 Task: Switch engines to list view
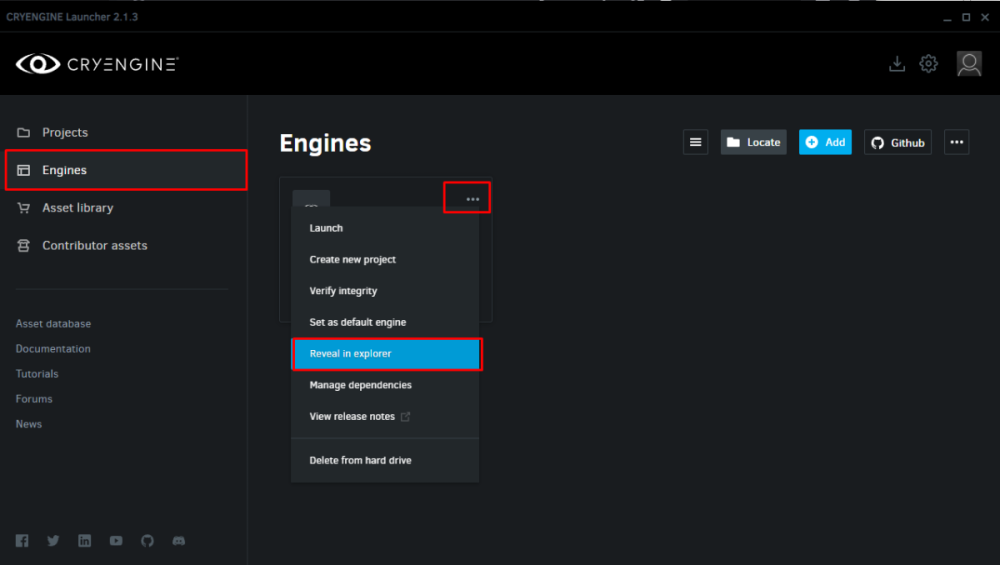point(695,142)
